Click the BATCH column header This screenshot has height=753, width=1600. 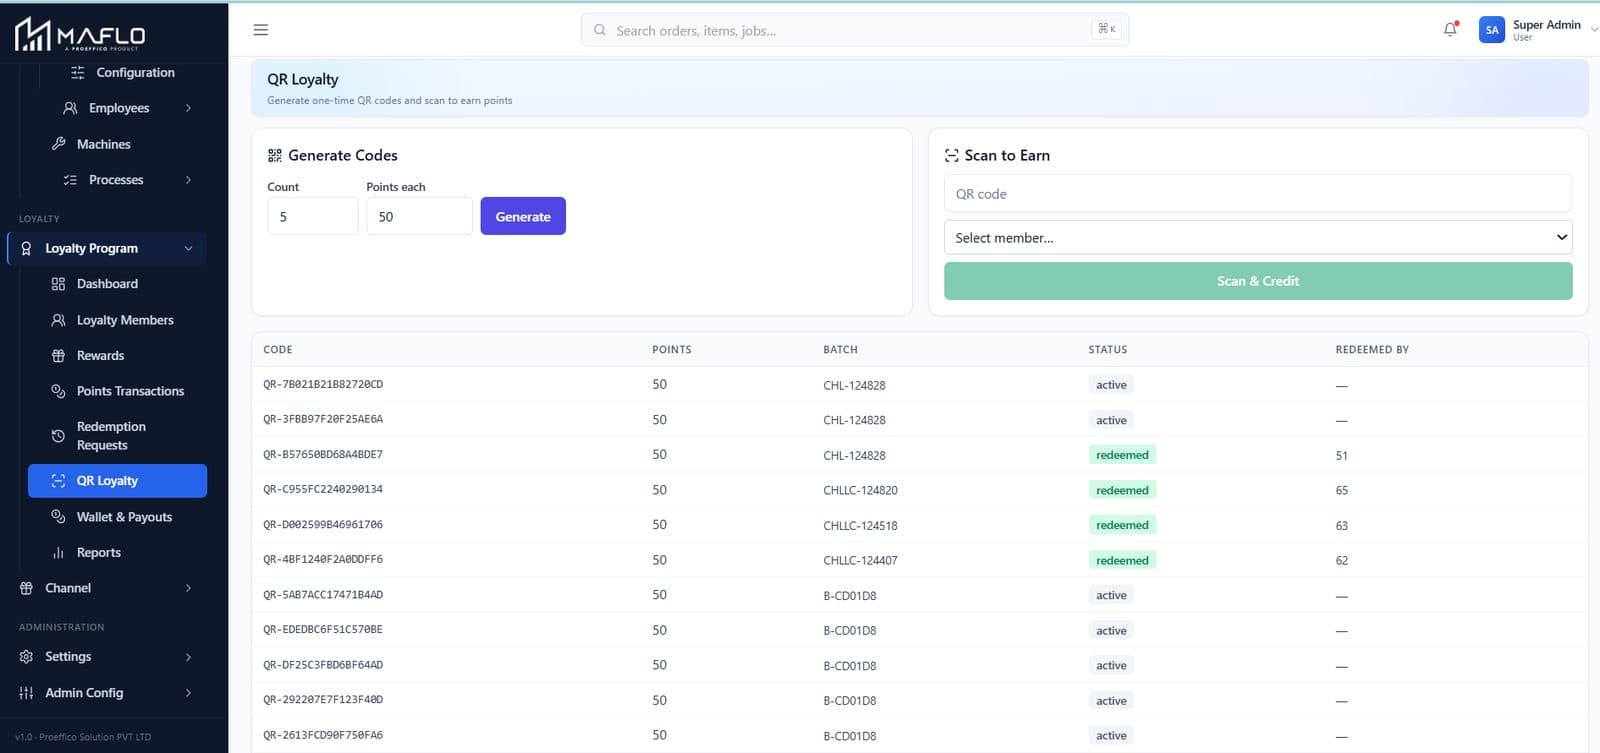tap(840, 350)
